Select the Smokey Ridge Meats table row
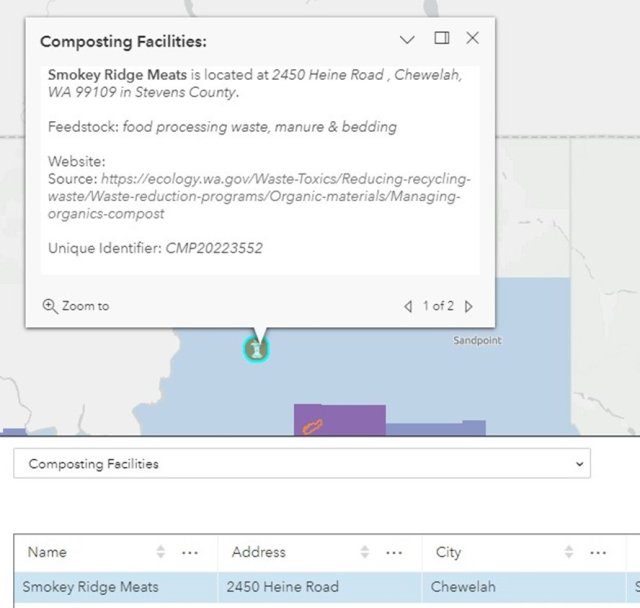Viewport: 640px width, 608px height. 90,587
